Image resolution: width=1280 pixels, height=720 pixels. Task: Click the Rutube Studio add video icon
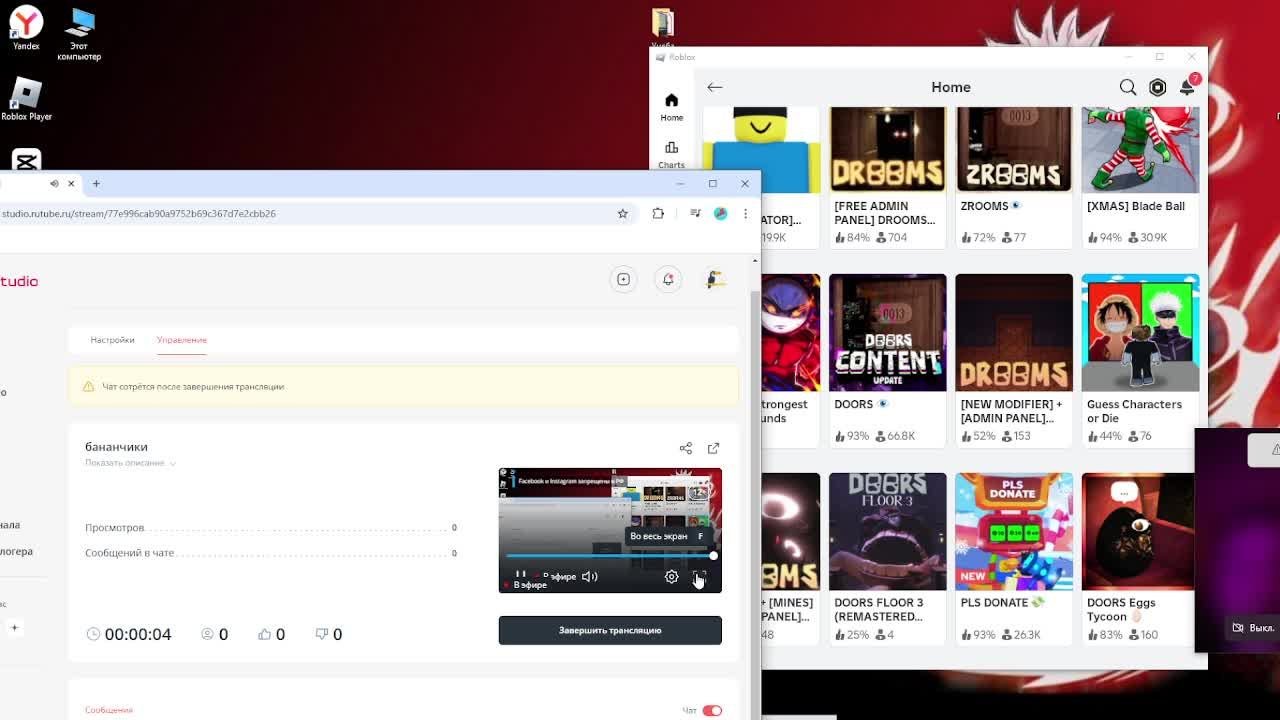(623, 279)
